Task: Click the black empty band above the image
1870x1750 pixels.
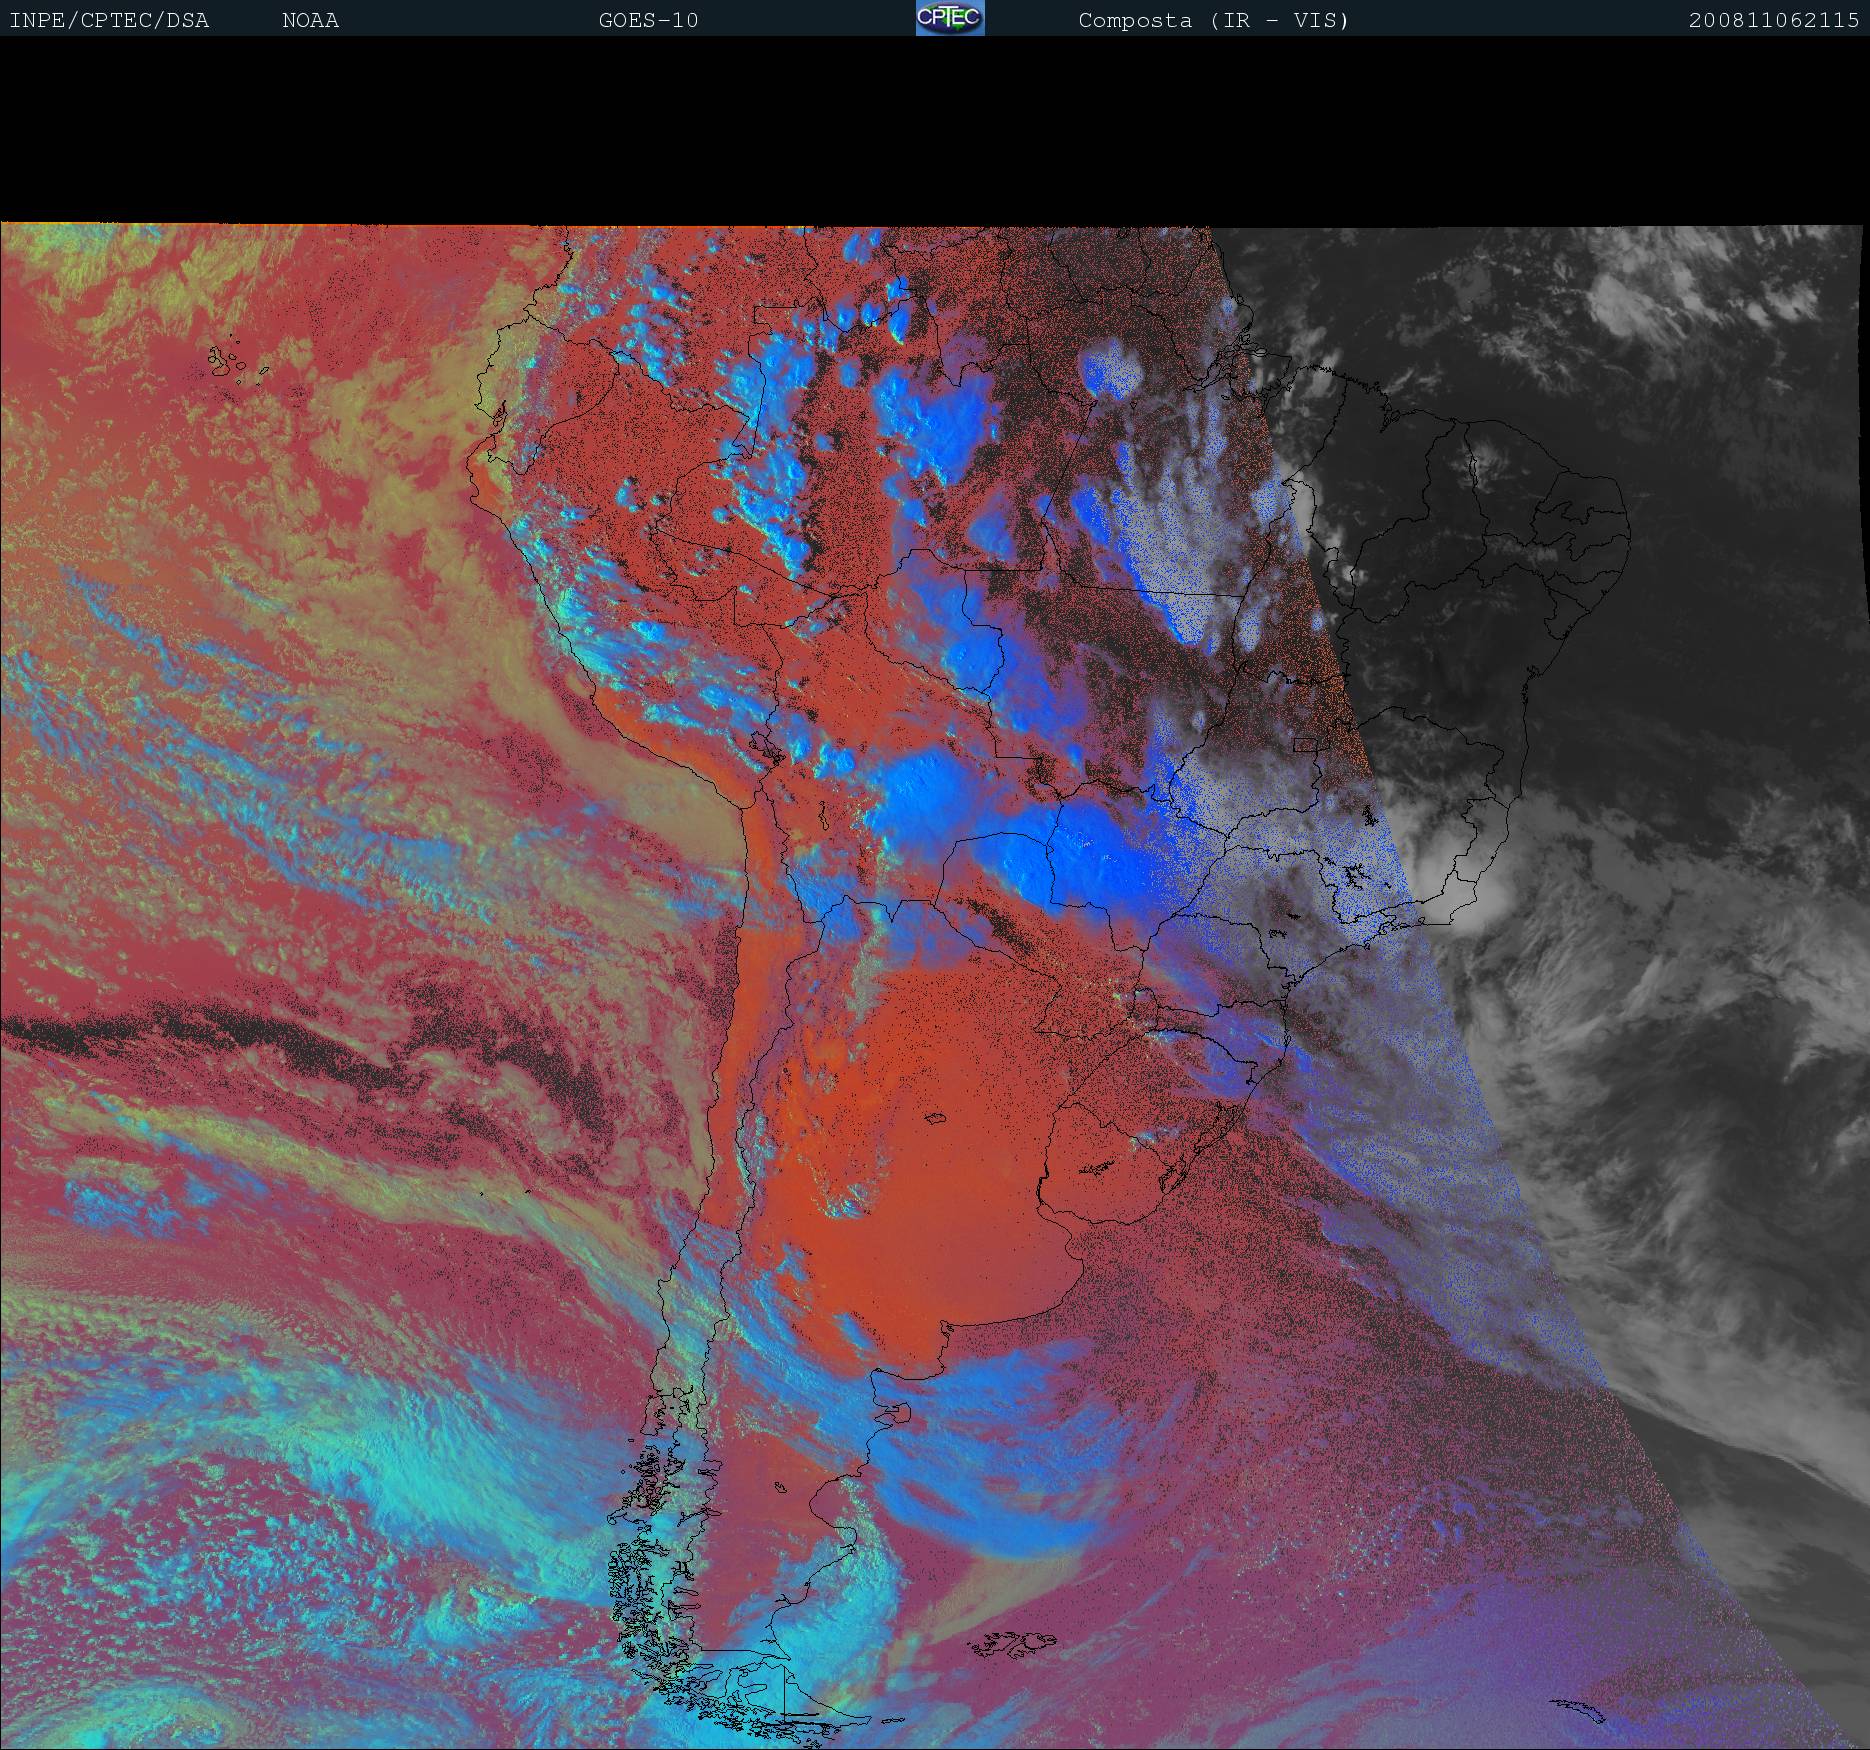Action: coord(935,130)
